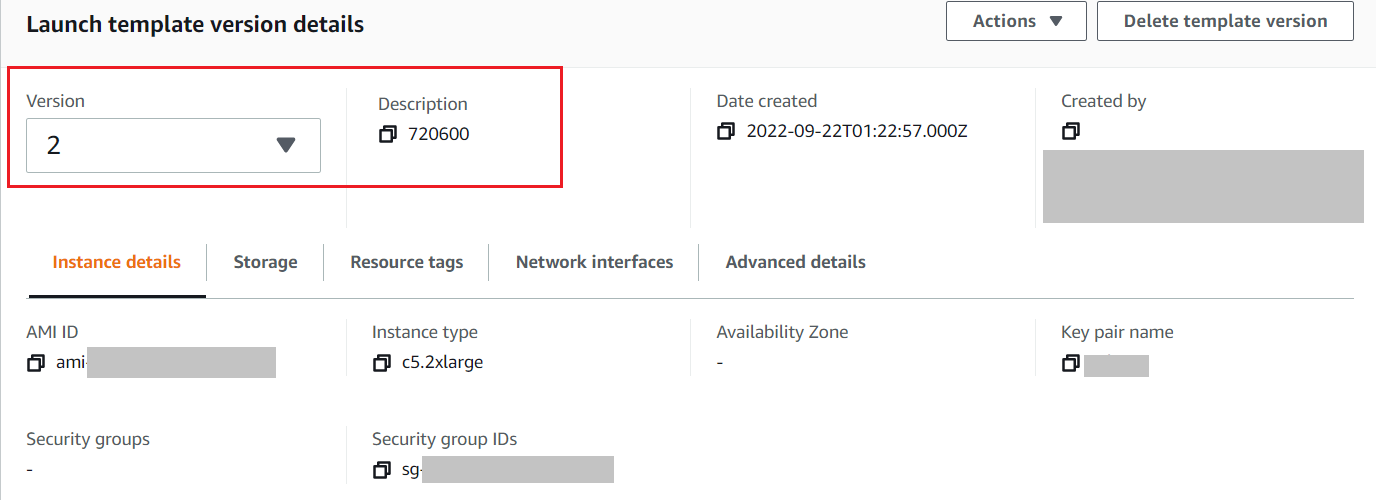The height and width of the screenshot is (500, 1383).
Task: Open the Resource tags tab
Action: point(406,262)
